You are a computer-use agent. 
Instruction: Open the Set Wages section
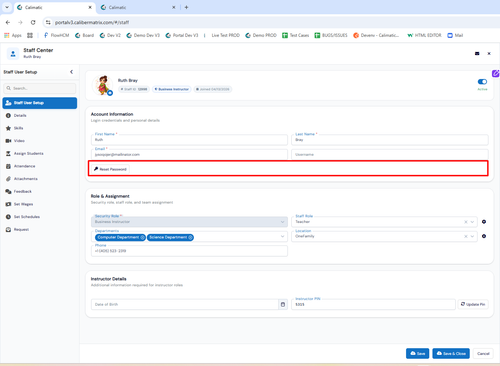point(40,204)
